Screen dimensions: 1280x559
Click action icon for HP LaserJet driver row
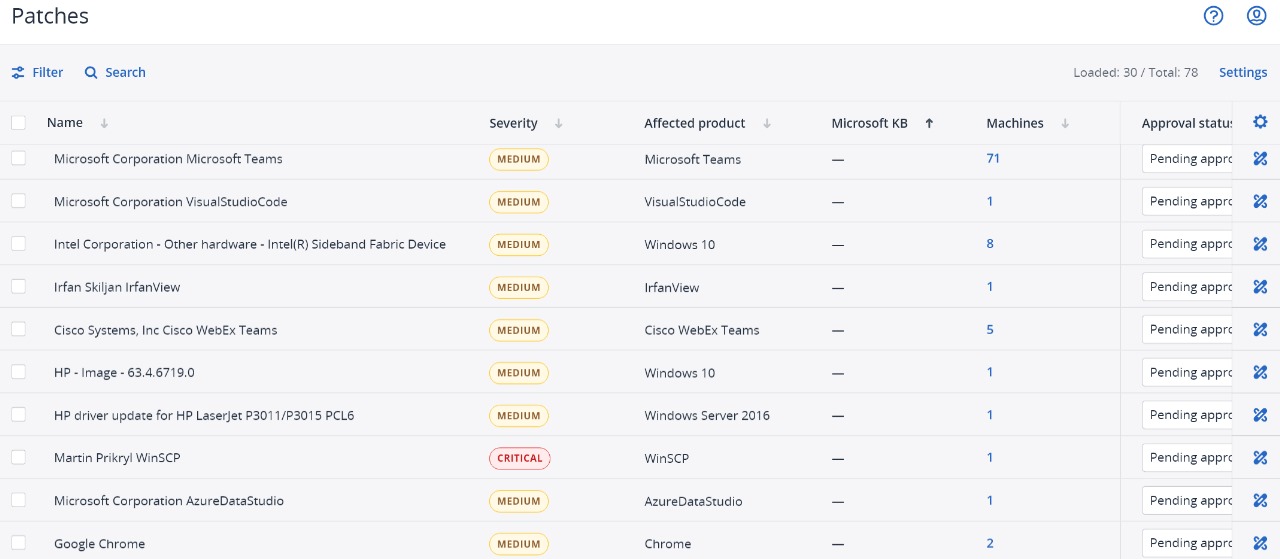[x=1260, y=415]
